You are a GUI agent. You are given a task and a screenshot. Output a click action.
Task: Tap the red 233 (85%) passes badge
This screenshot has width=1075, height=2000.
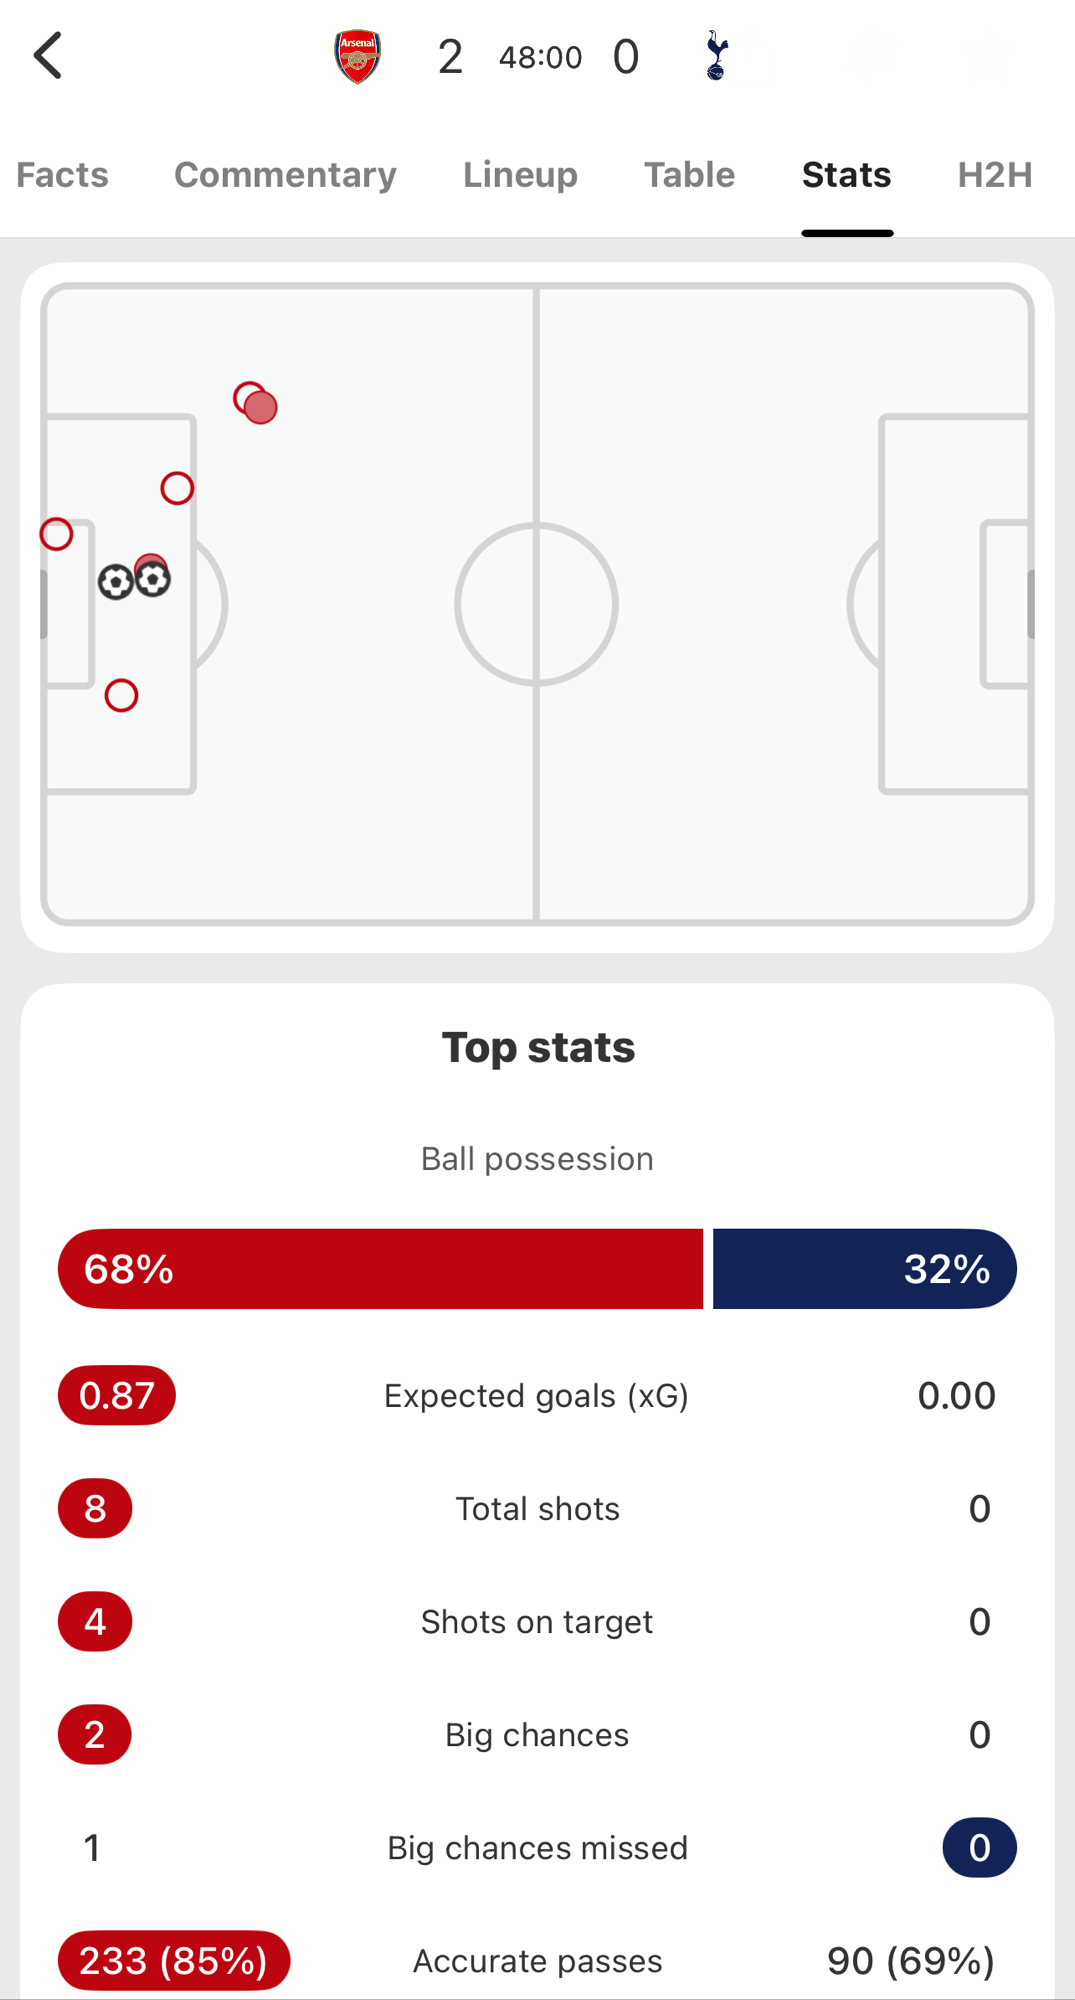tap(174, 1961)
